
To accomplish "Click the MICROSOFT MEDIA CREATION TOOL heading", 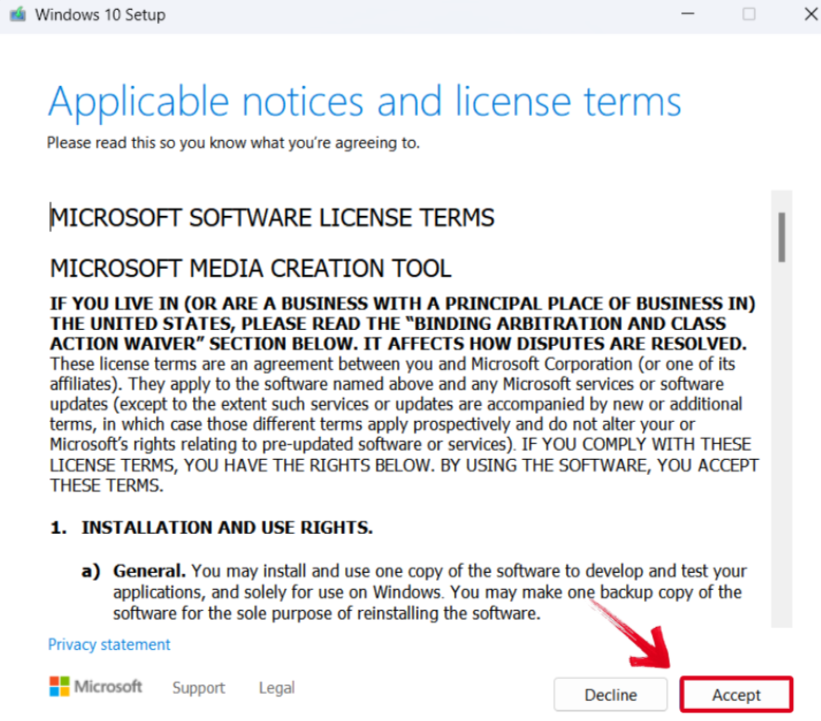I will (x=250, y=268).
